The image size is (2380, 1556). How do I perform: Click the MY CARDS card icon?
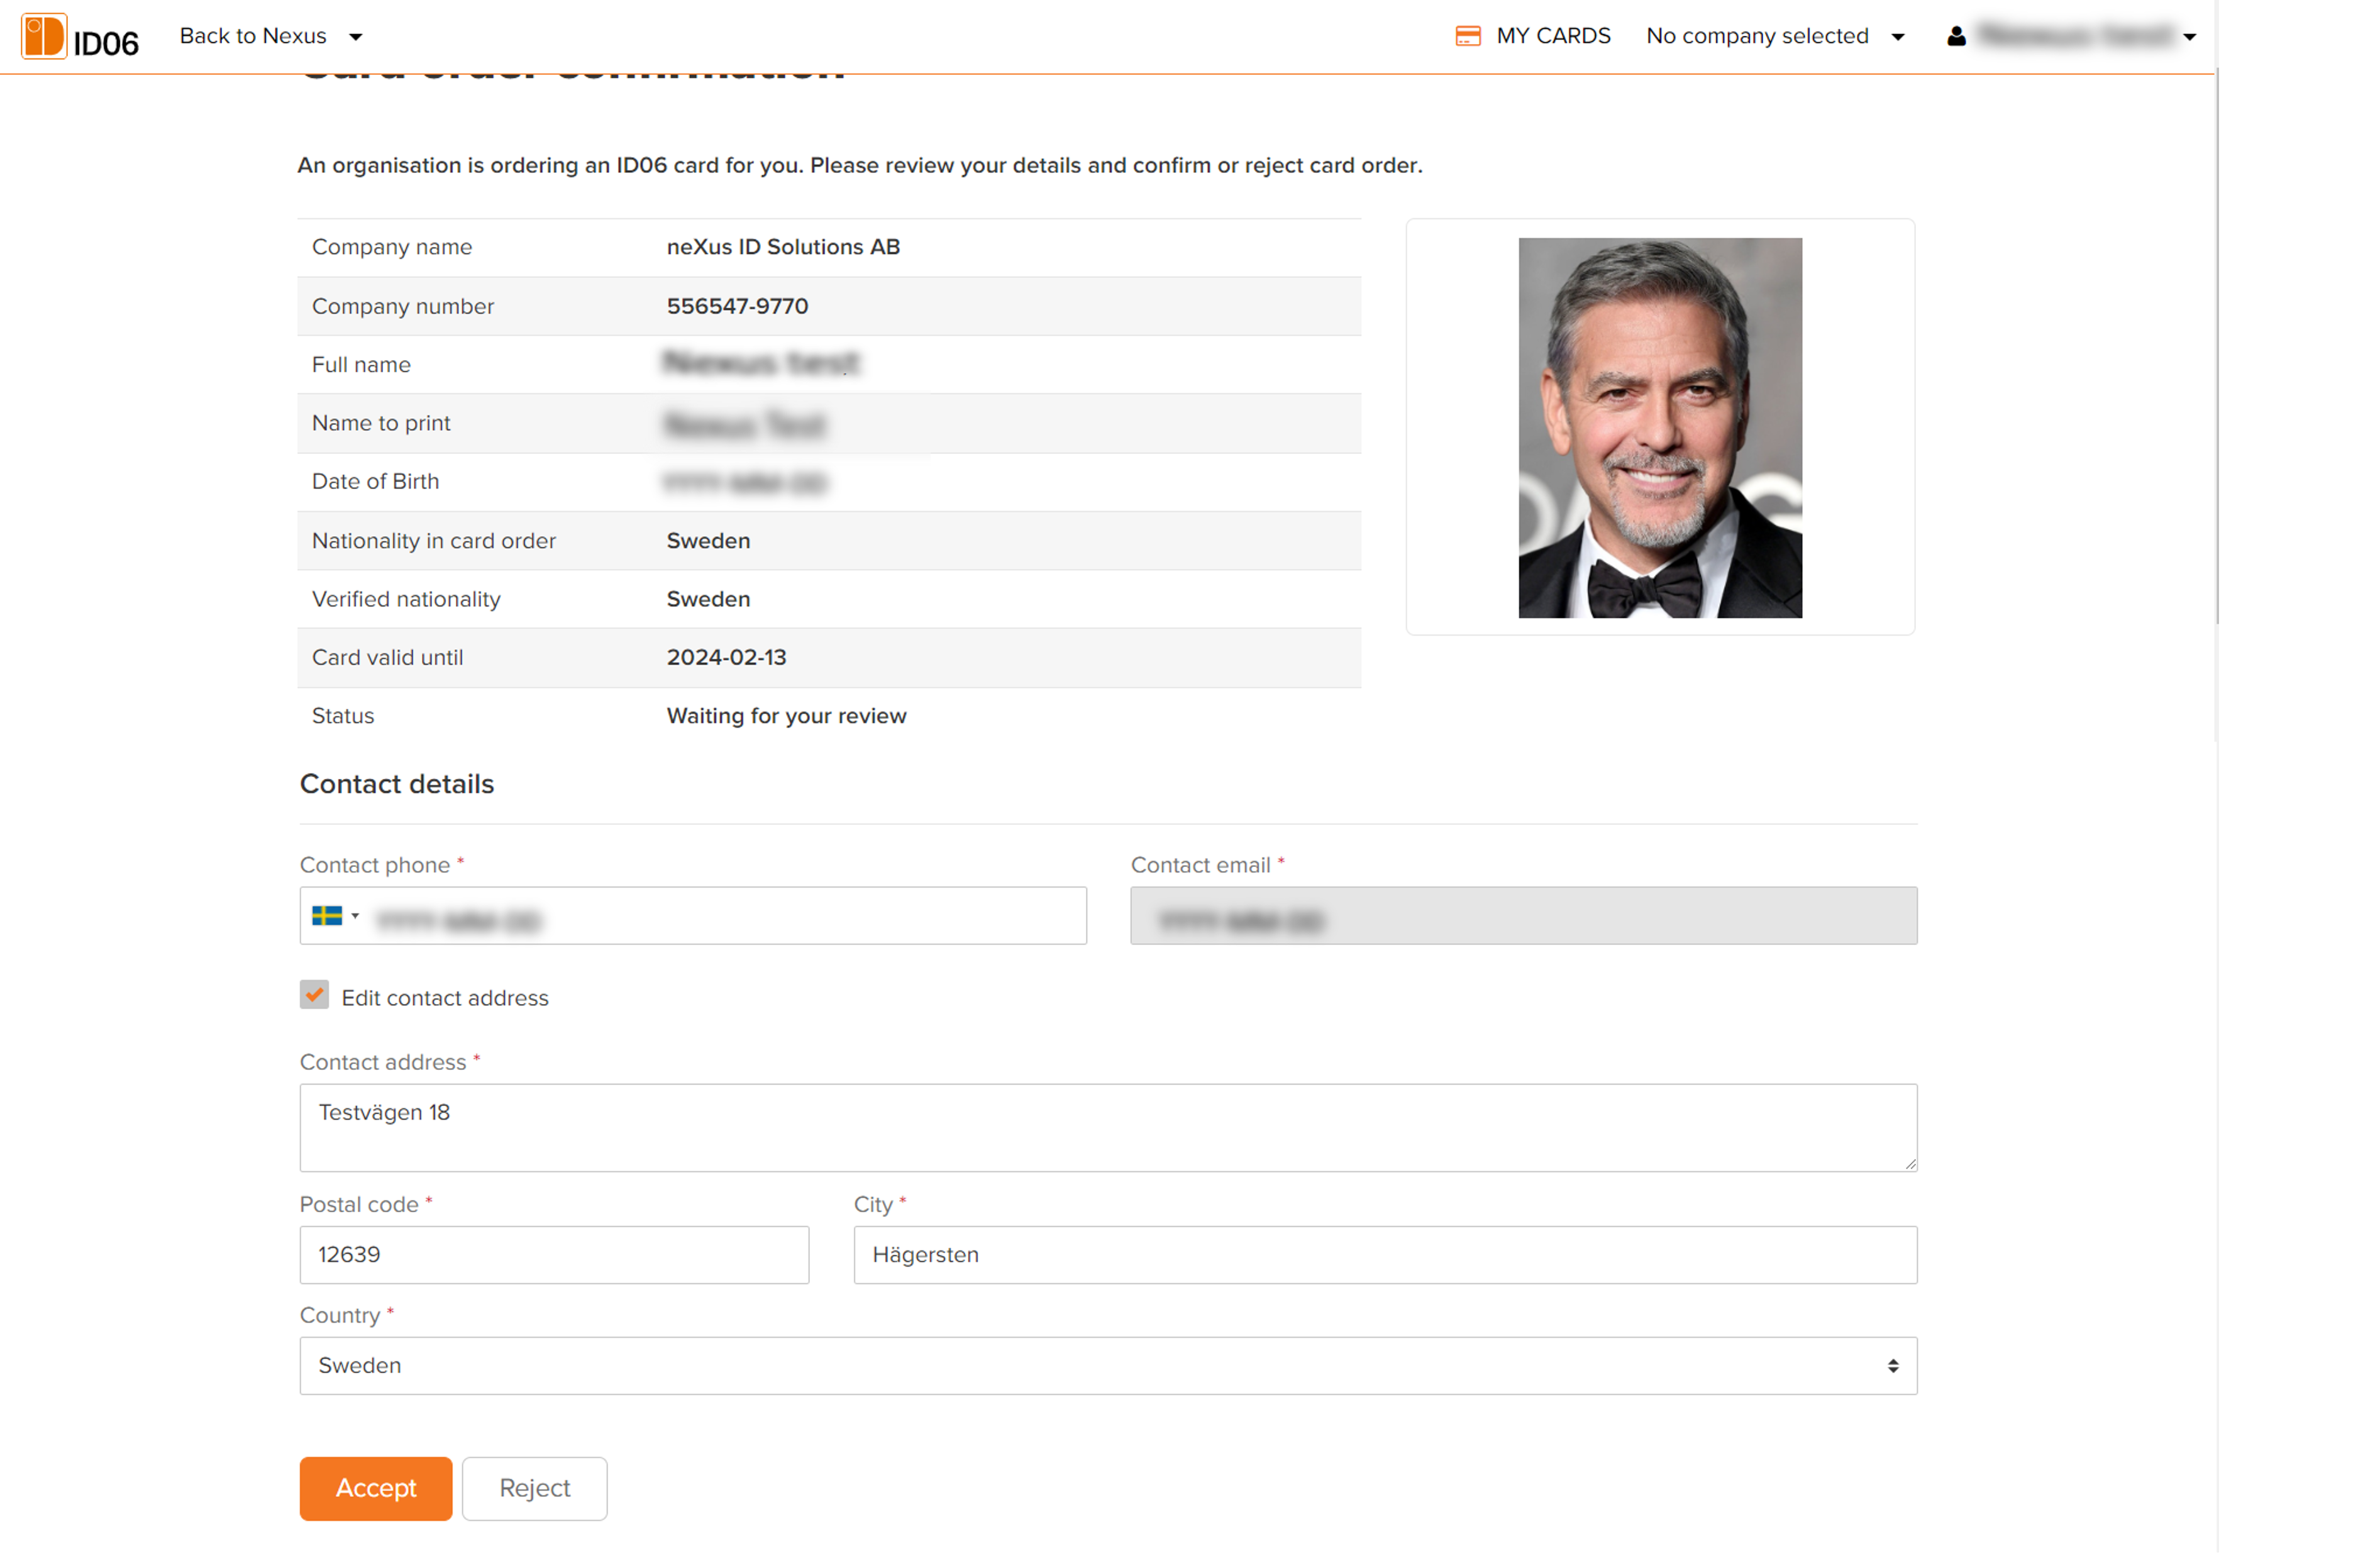(1467, 37)
